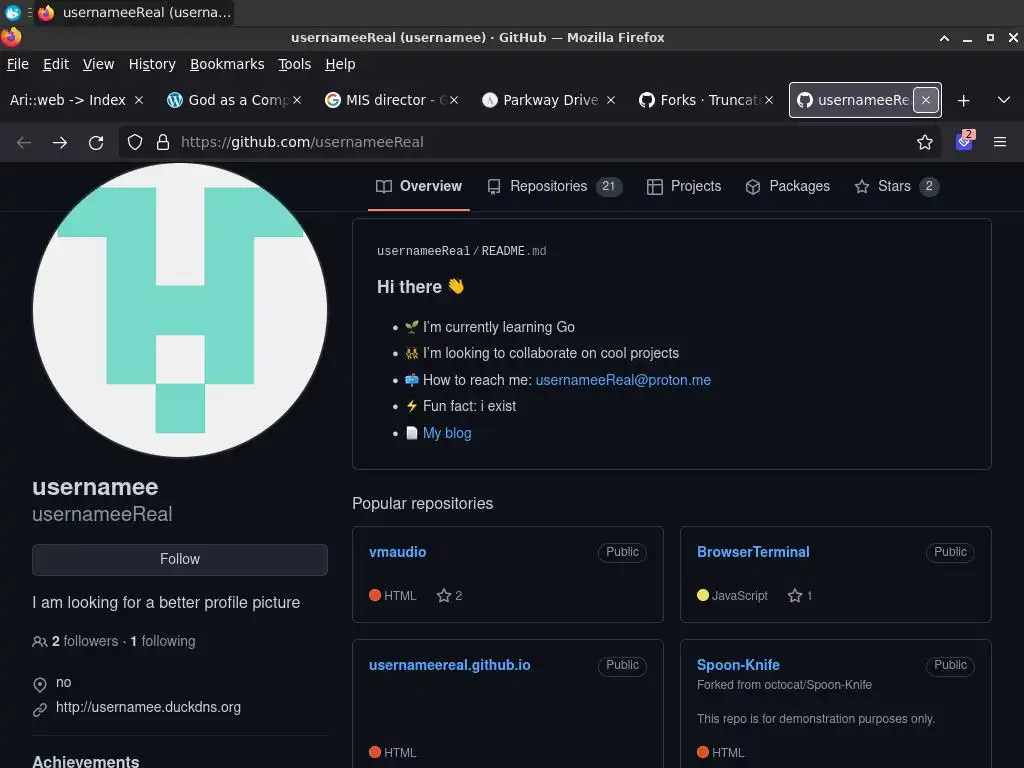Close the MIS director tab
This screenshot has width=1024, height=768.
point(454,100)
